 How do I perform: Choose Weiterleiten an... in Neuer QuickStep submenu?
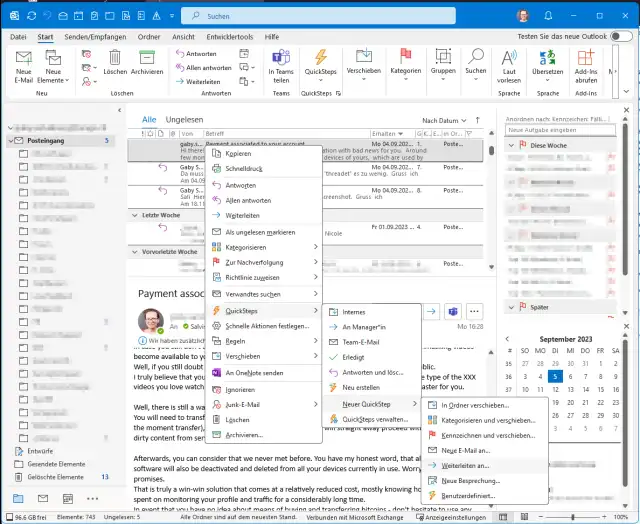point(484,466)
